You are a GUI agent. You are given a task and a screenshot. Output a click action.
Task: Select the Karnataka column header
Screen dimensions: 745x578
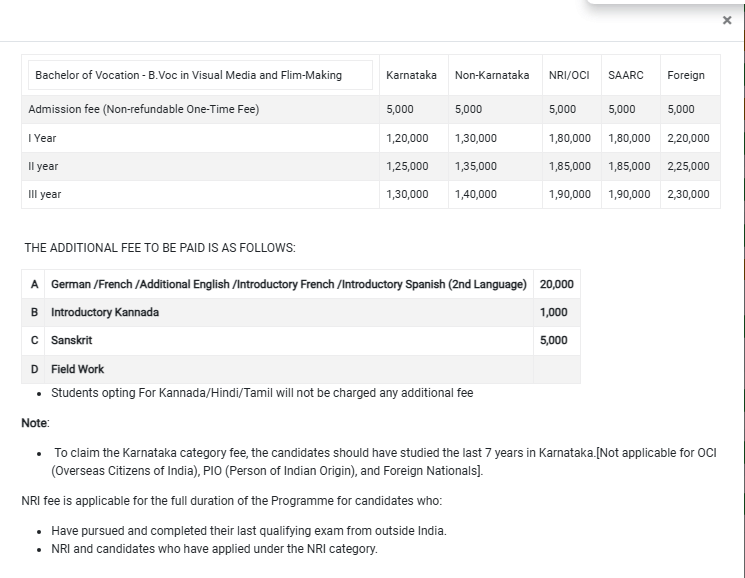pos(411,75)
